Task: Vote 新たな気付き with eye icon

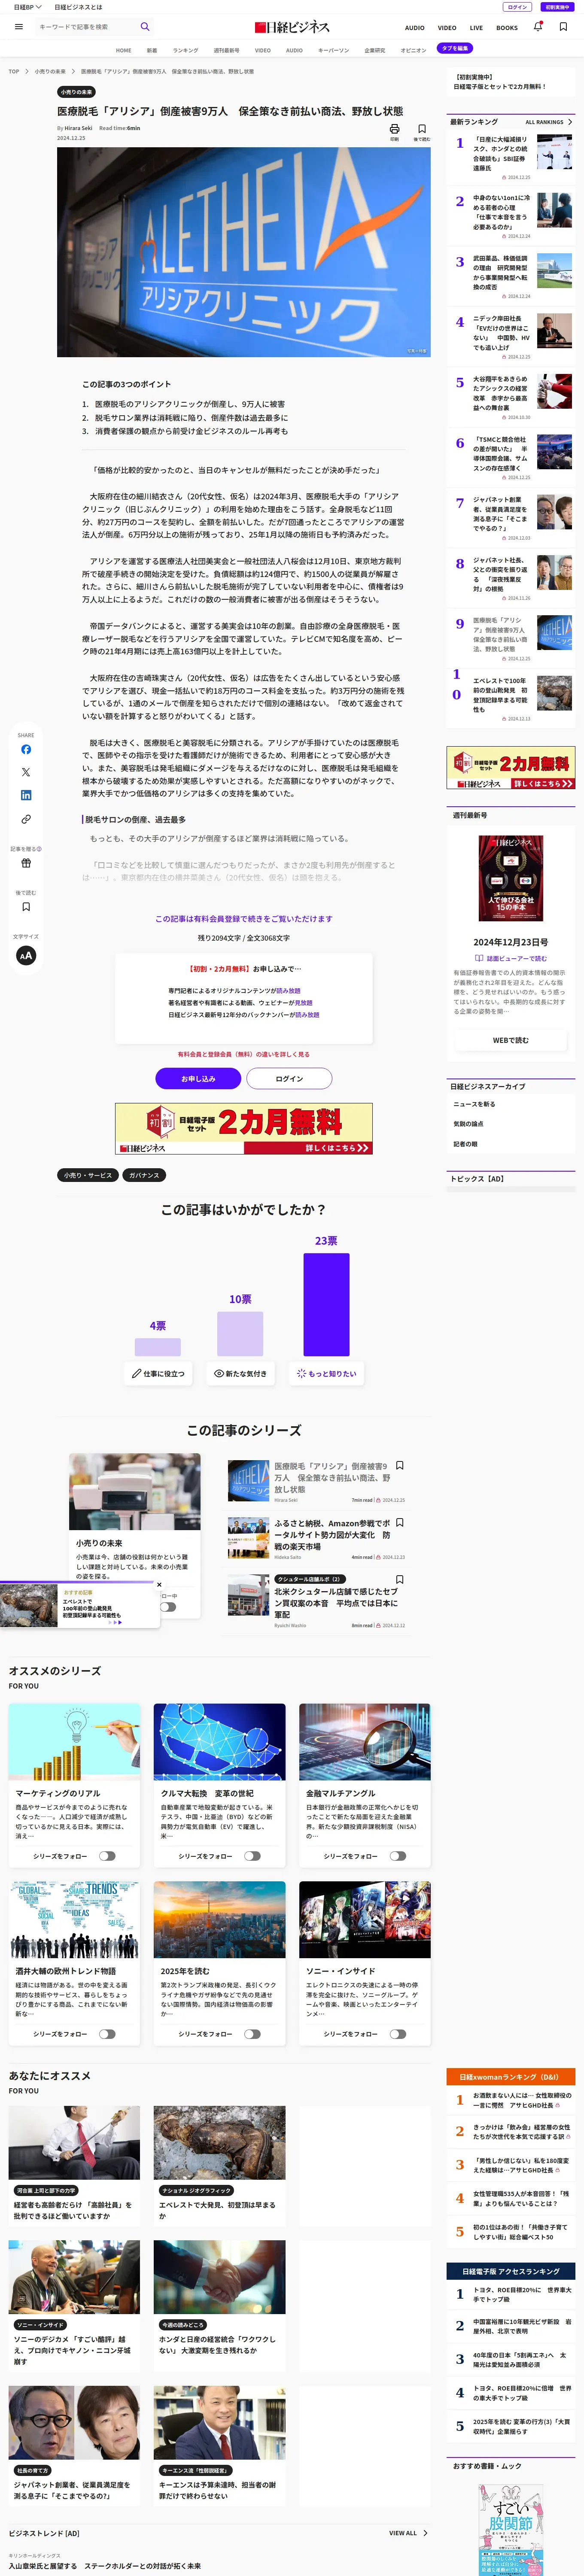Action: tap(240, 1374)
